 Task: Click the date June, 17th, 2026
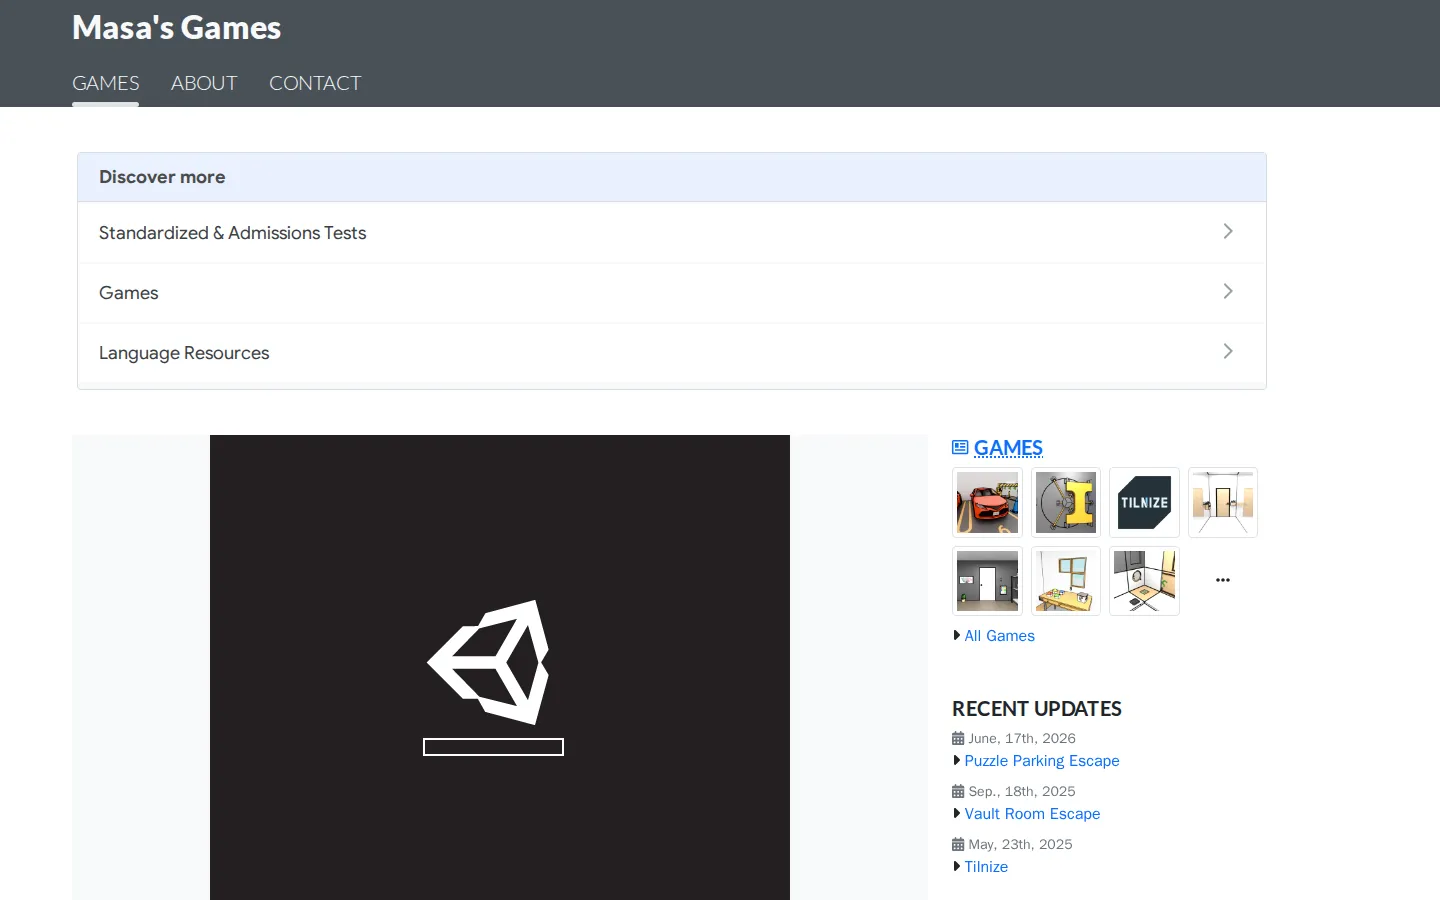1022,739
